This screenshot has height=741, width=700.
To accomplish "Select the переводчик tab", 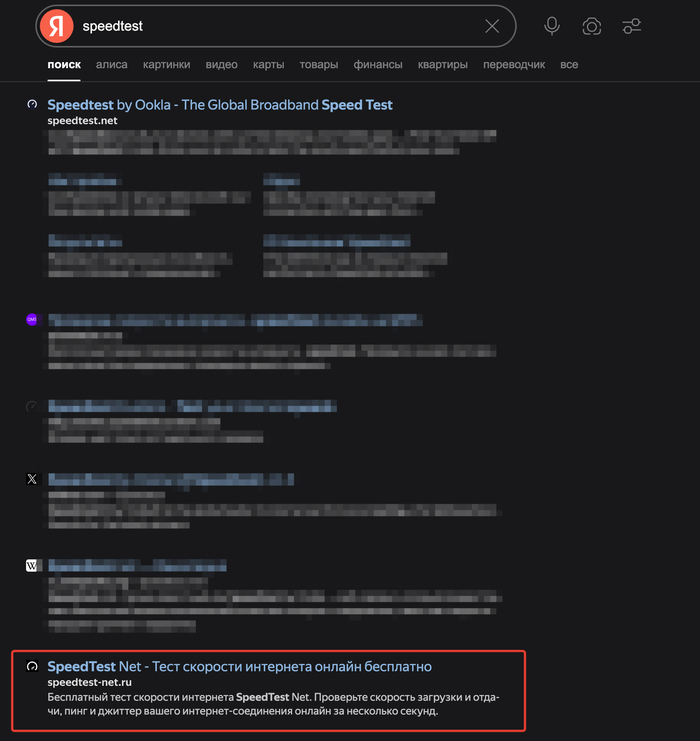I will click(x=514, y=65).
